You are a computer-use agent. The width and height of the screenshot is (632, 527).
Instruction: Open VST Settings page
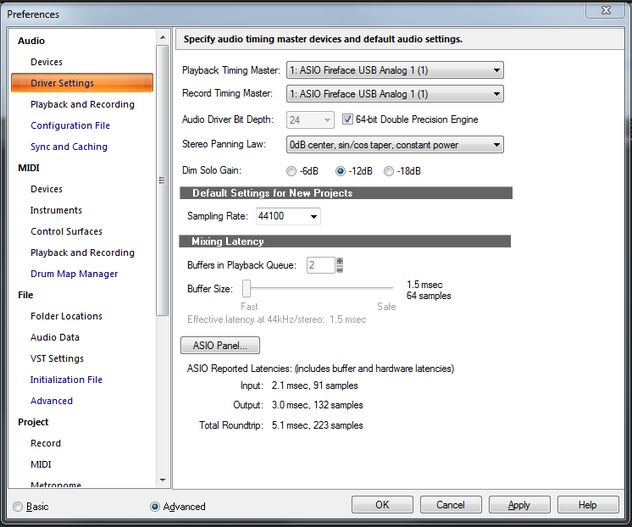[x=57, y=359]
